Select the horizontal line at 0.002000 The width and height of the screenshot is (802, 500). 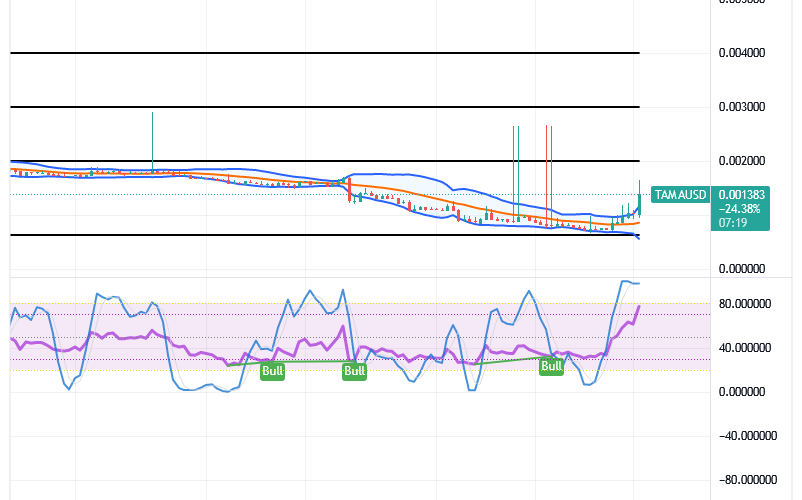point(325,161)
